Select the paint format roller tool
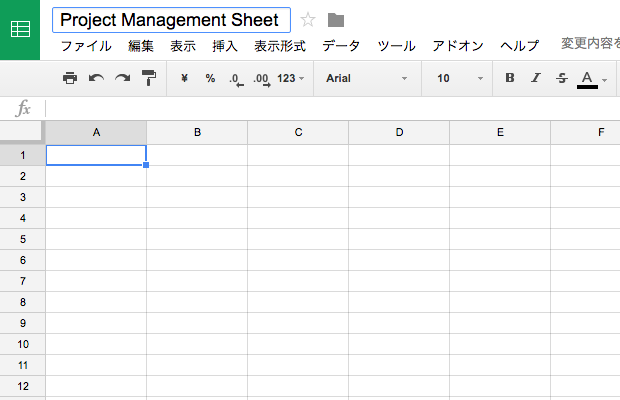The height and width of the screenshot is (400, 620). [149, 78]
